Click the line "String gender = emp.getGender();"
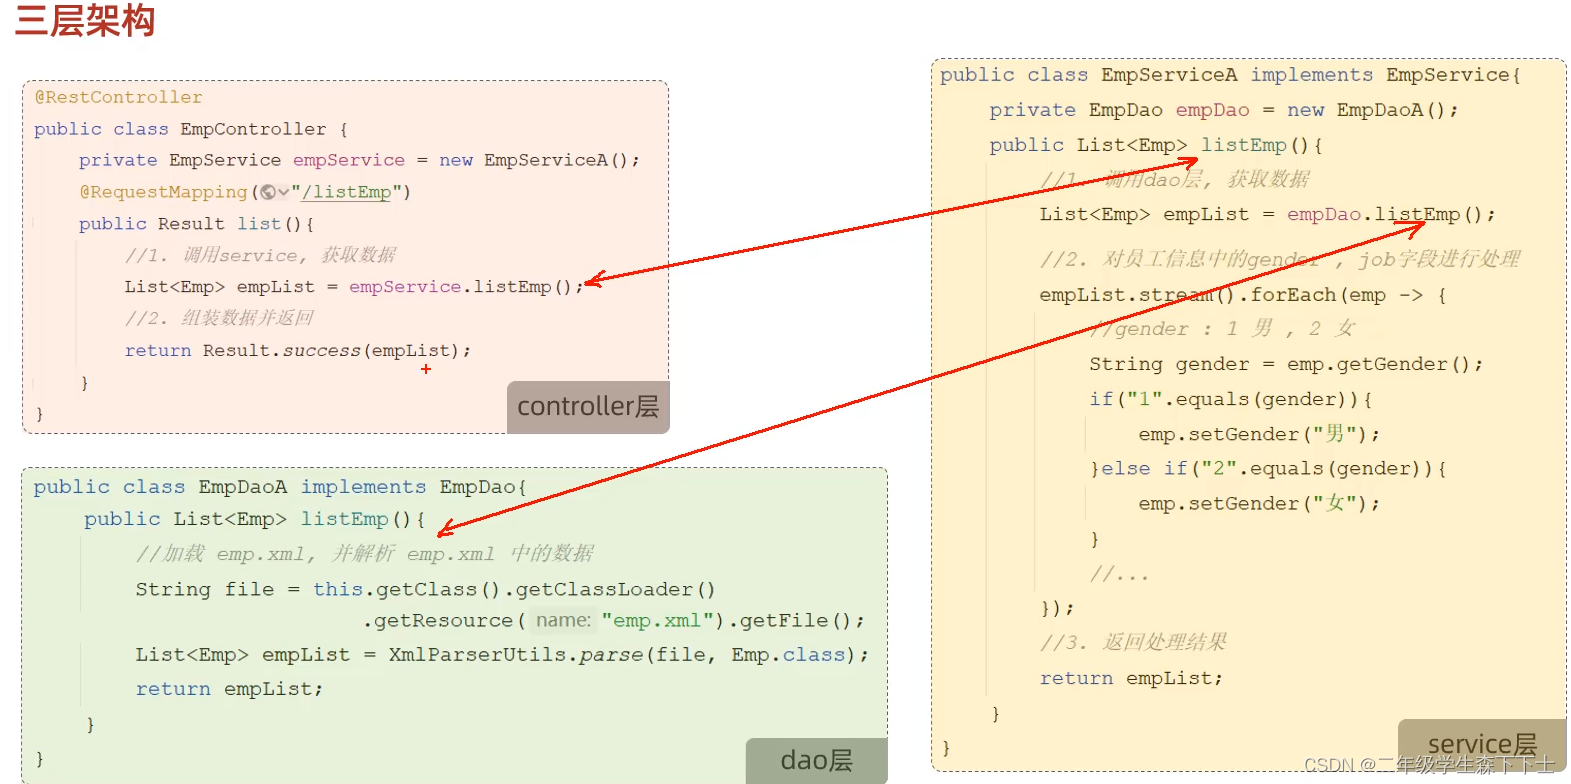This screenshot has width=1571, height=784. click(x=1286, y=364)
